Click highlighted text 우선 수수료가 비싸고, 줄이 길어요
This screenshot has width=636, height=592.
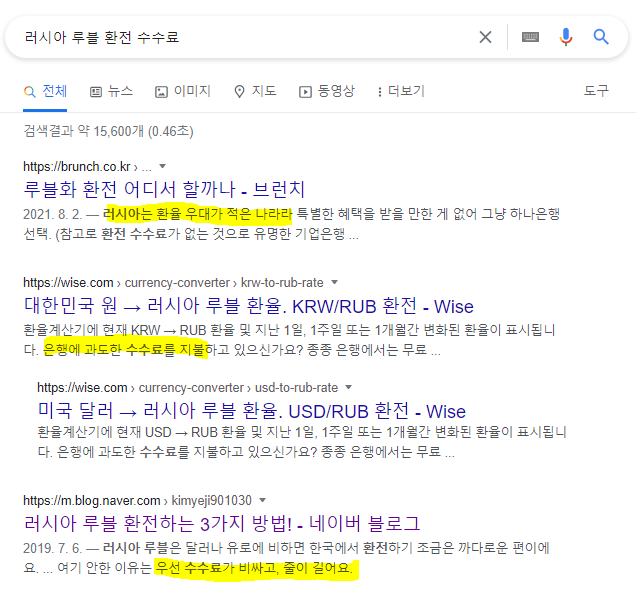click(255, 568)
